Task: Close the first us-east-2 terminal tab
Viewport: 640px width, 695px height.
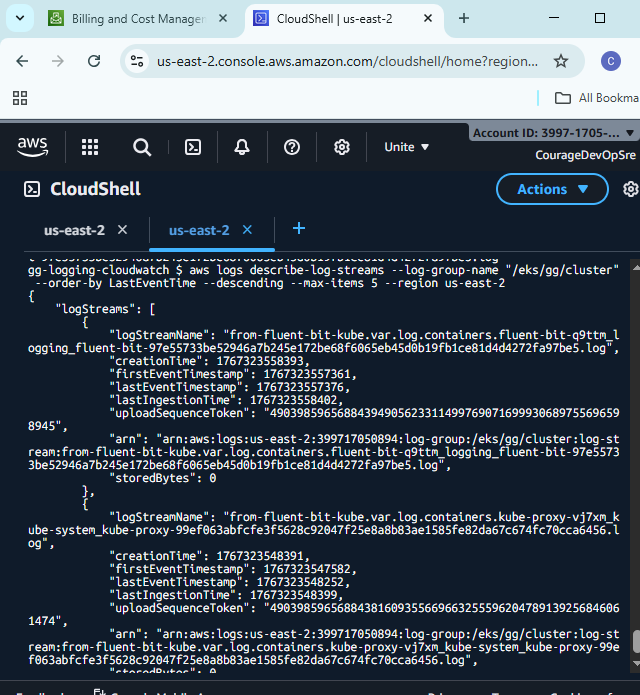Action: click(x=122, y=230)
